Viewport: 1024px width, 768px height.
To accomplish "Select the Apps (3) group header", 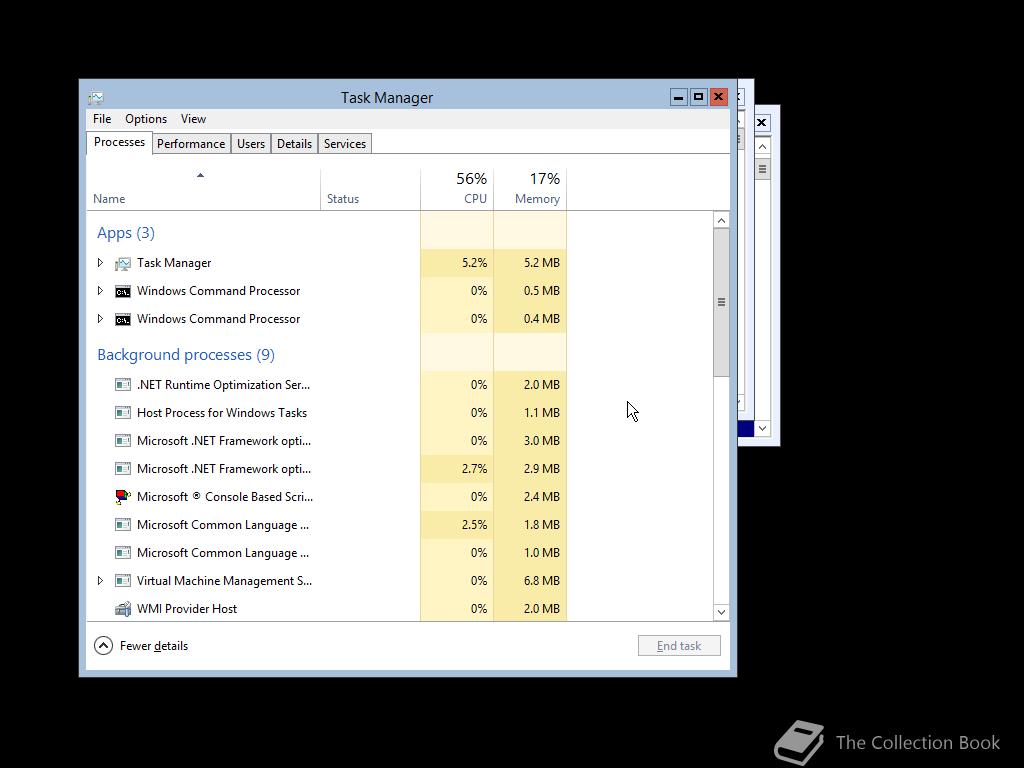I will pos(126,233).
